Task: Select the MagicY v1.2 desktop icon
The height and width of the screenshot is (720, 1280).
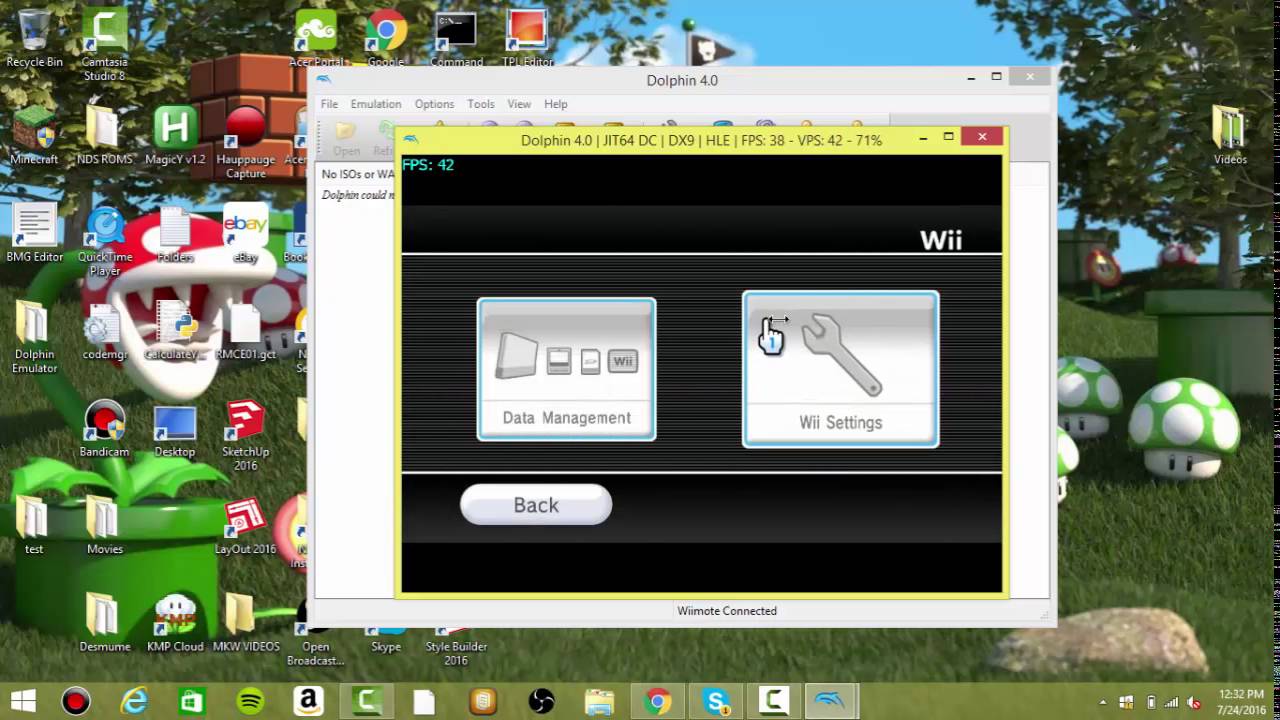Action: pos(175,135)
